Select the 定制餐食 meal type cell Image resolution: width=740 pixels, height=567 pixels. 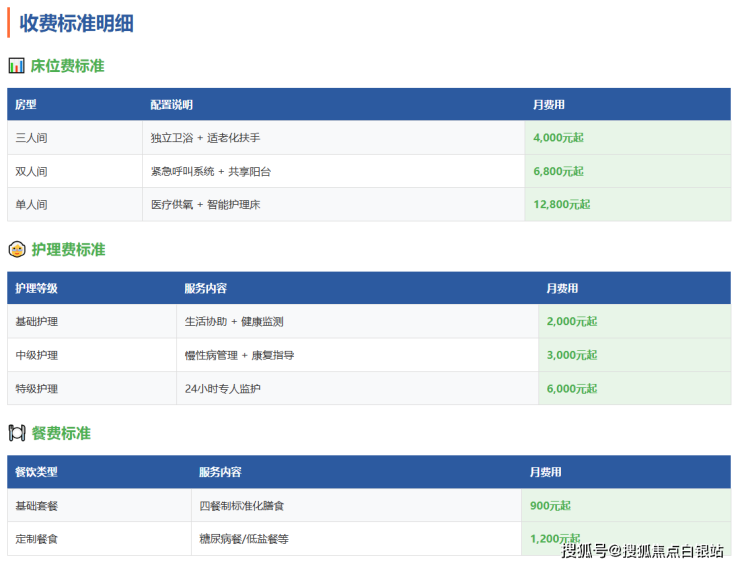coord(100,539)
